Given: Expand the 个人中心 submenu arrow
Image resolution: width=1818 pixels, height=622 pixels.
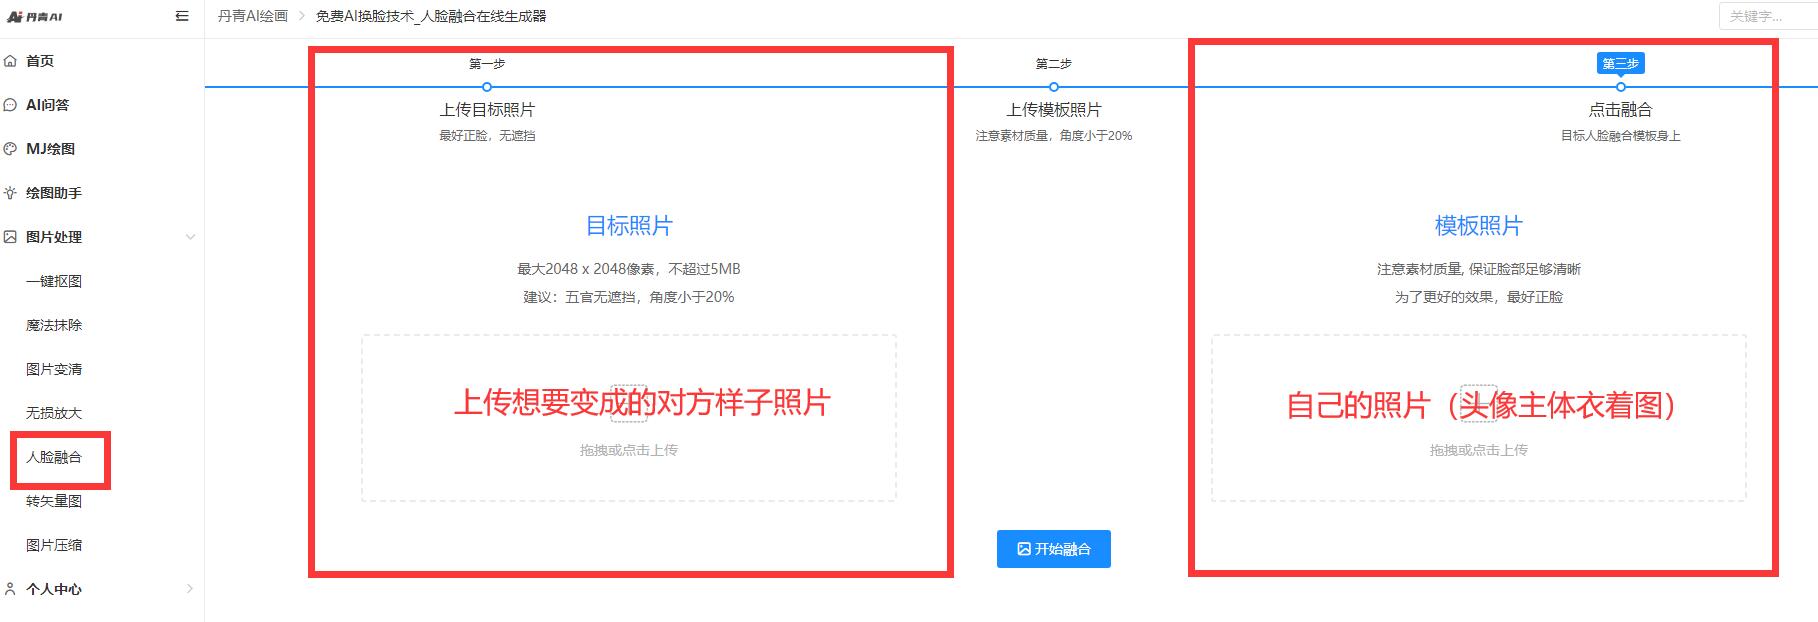Looking at the screenshot, I should coord(190,589).
